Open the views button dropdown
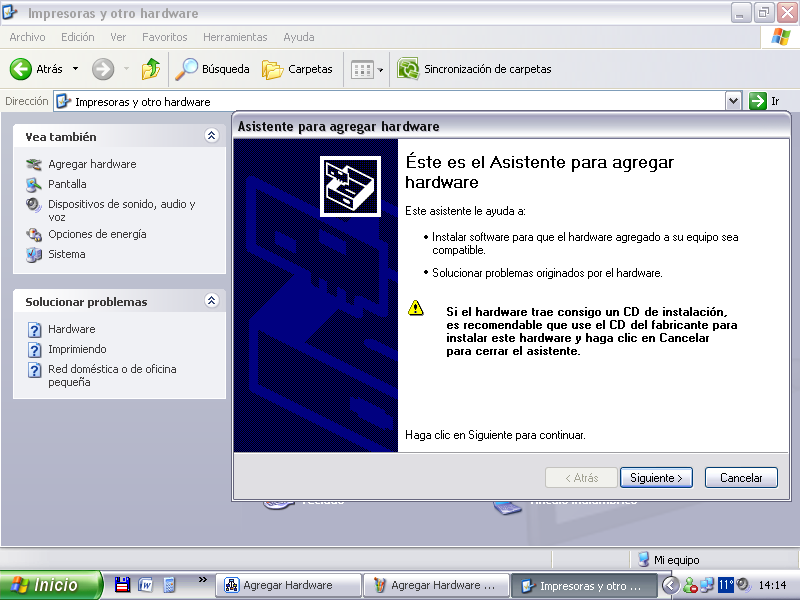The image size is (800, 600). [380, 70]
